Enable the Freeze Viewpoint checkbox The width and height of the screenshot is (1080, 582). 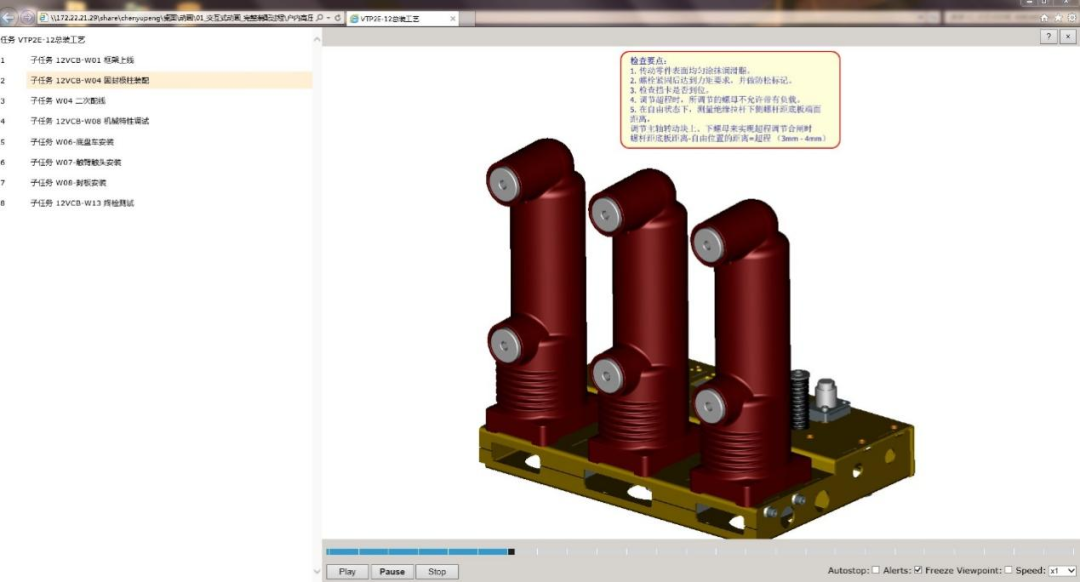click(x=1008, y=570)
